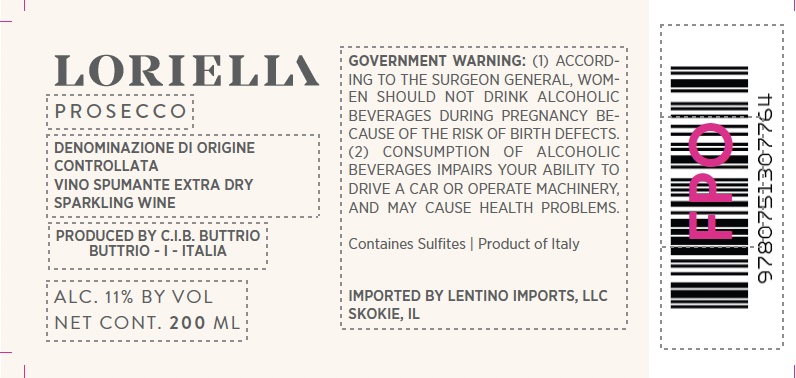Select the SKOKIE, IL text

[x=384, y=314]
